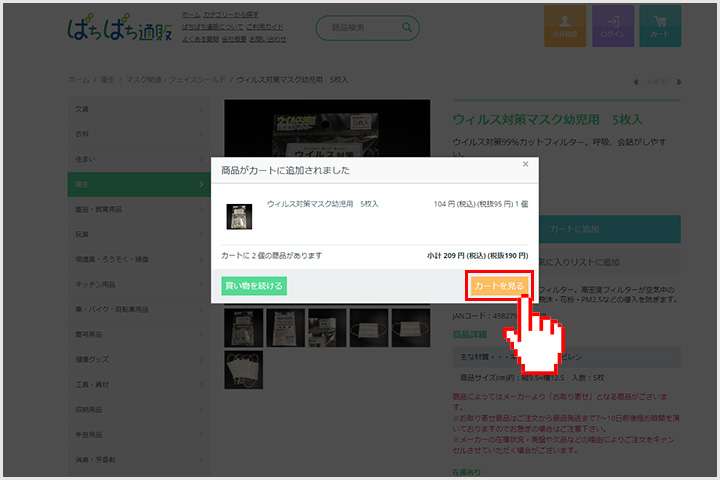720x480 pixels.
Task: Select the 文具 category in the sidebar
Action: coord(139,109)
